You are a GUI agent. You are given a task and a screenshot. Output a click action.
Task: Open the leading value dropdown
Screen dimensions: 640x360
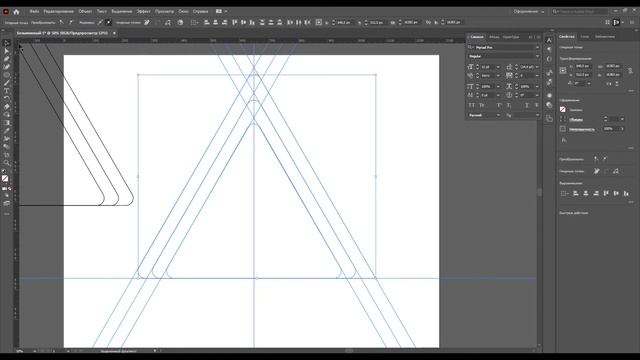pyautogui.click(x=537, y=67)
